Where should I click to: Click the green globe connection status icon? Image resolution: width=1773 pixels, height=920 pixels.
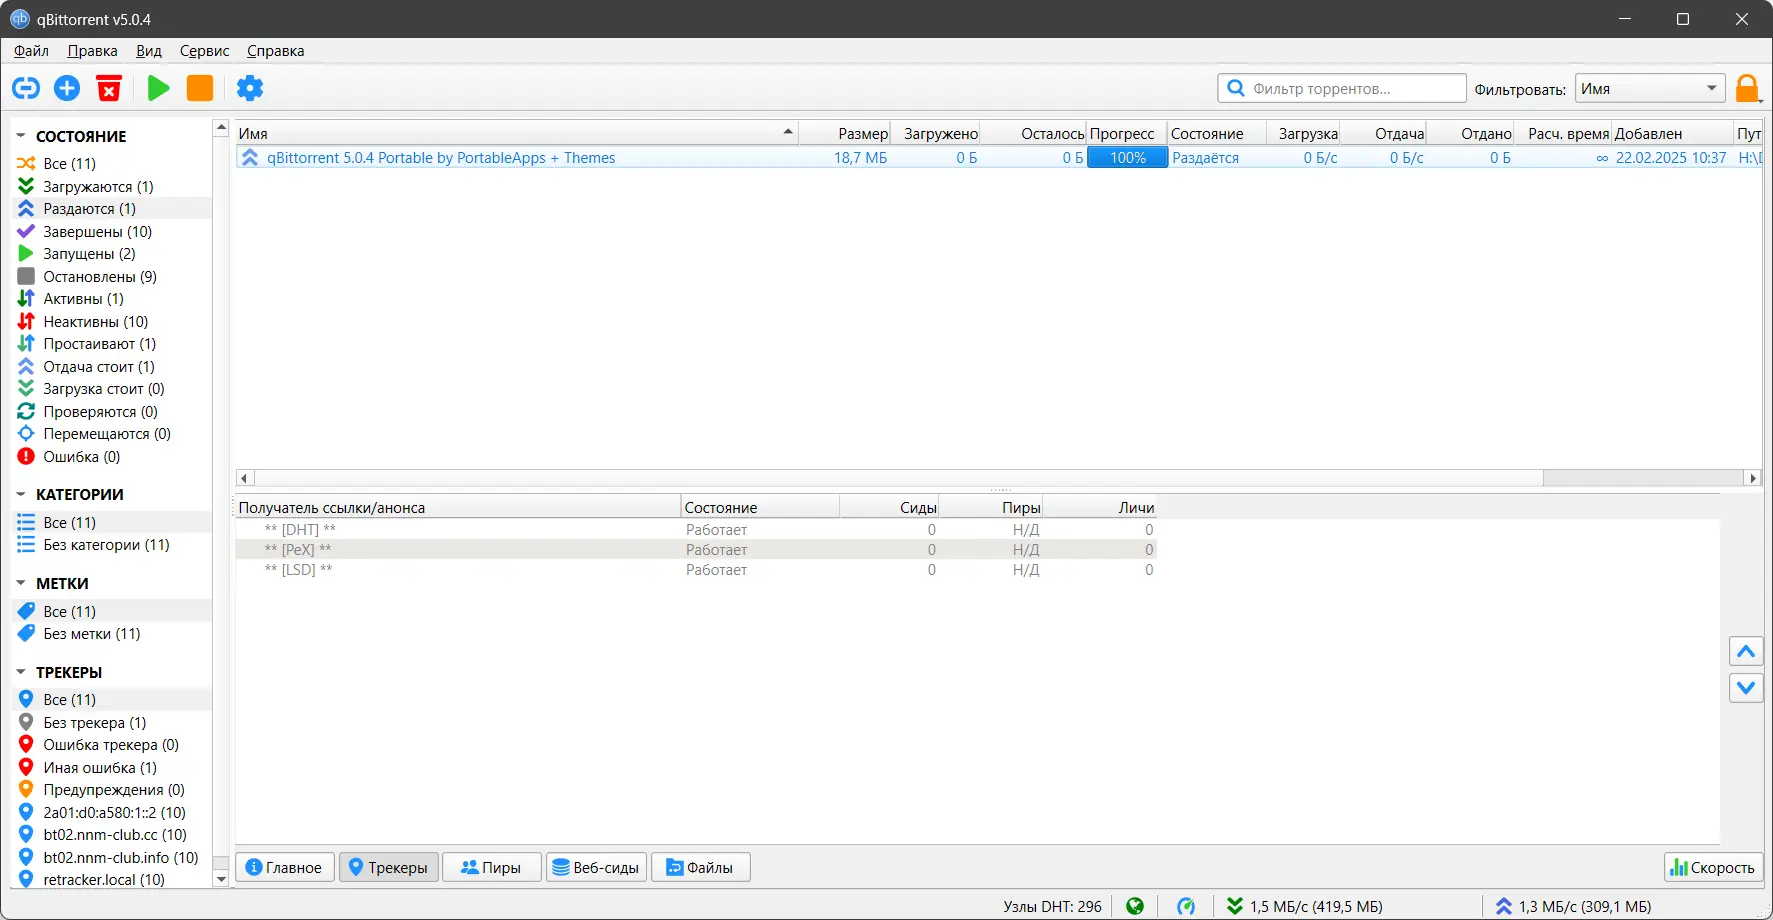pyautogui.click(x=1135, y=906)
